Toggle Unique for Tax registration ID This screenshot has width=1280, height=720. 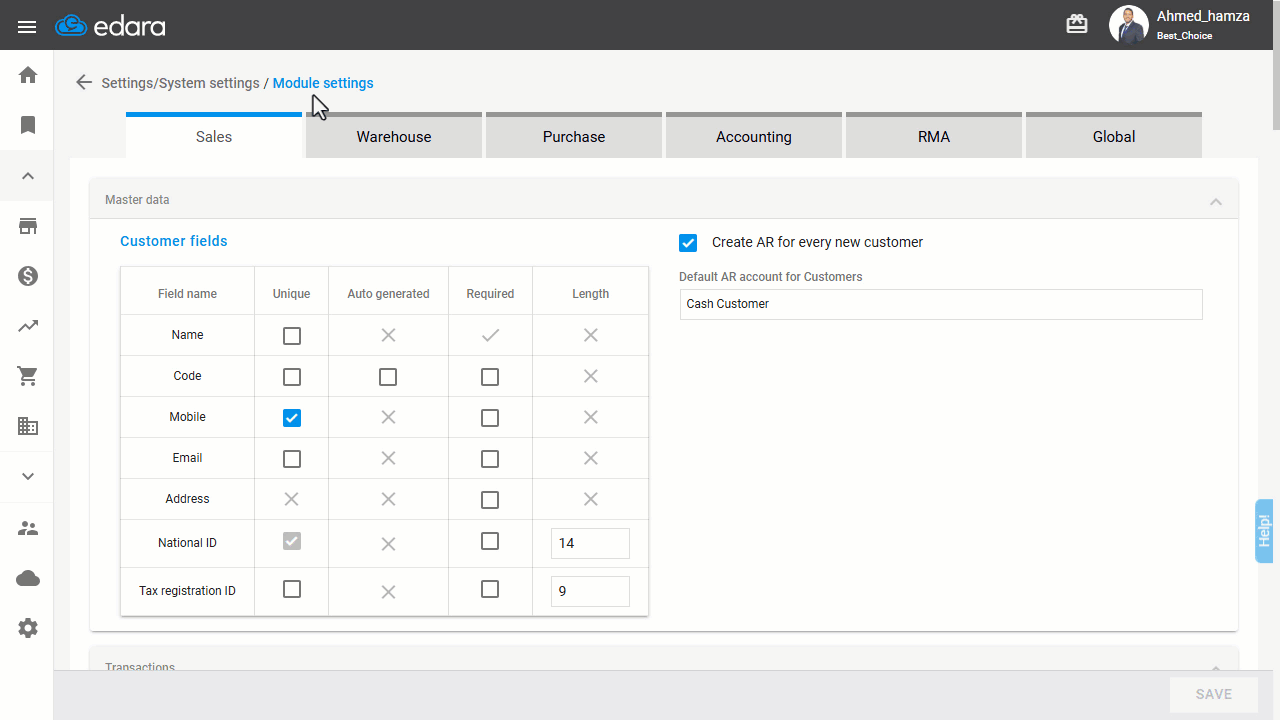click(x=292, y=589)
